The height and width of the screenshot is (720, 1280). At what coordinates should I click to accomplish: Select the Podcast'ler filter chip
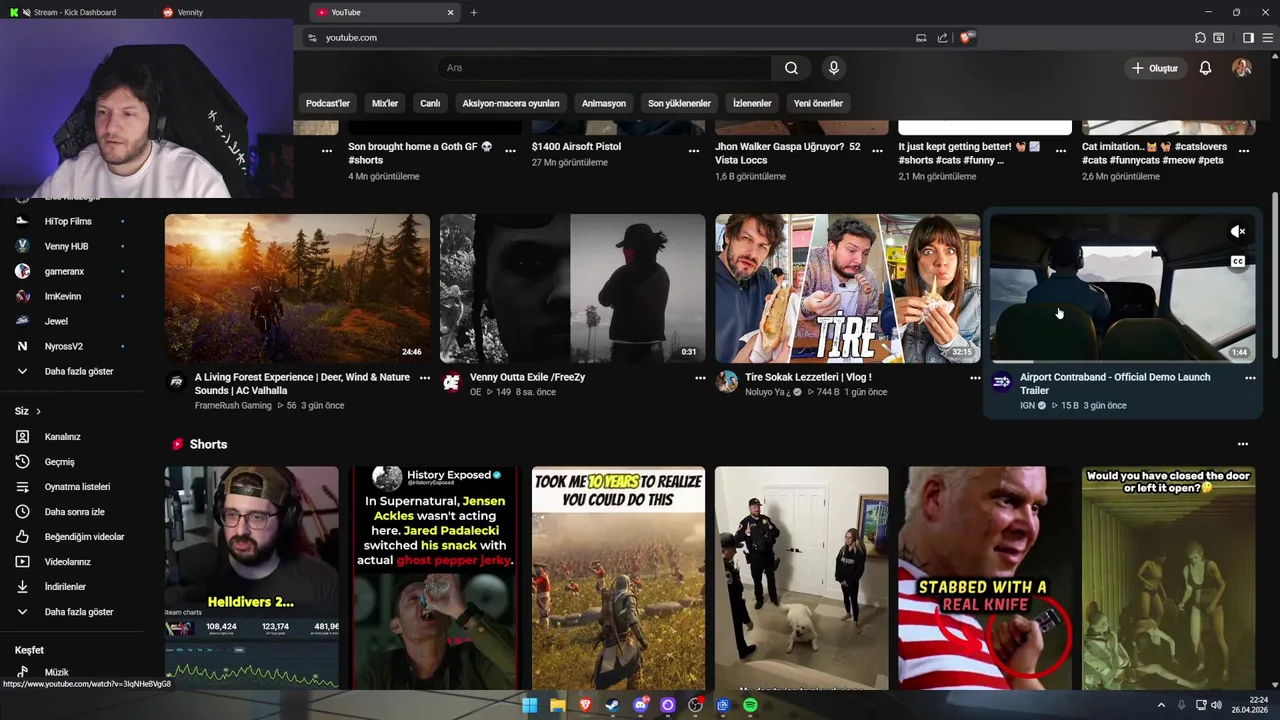coord(327,103)
